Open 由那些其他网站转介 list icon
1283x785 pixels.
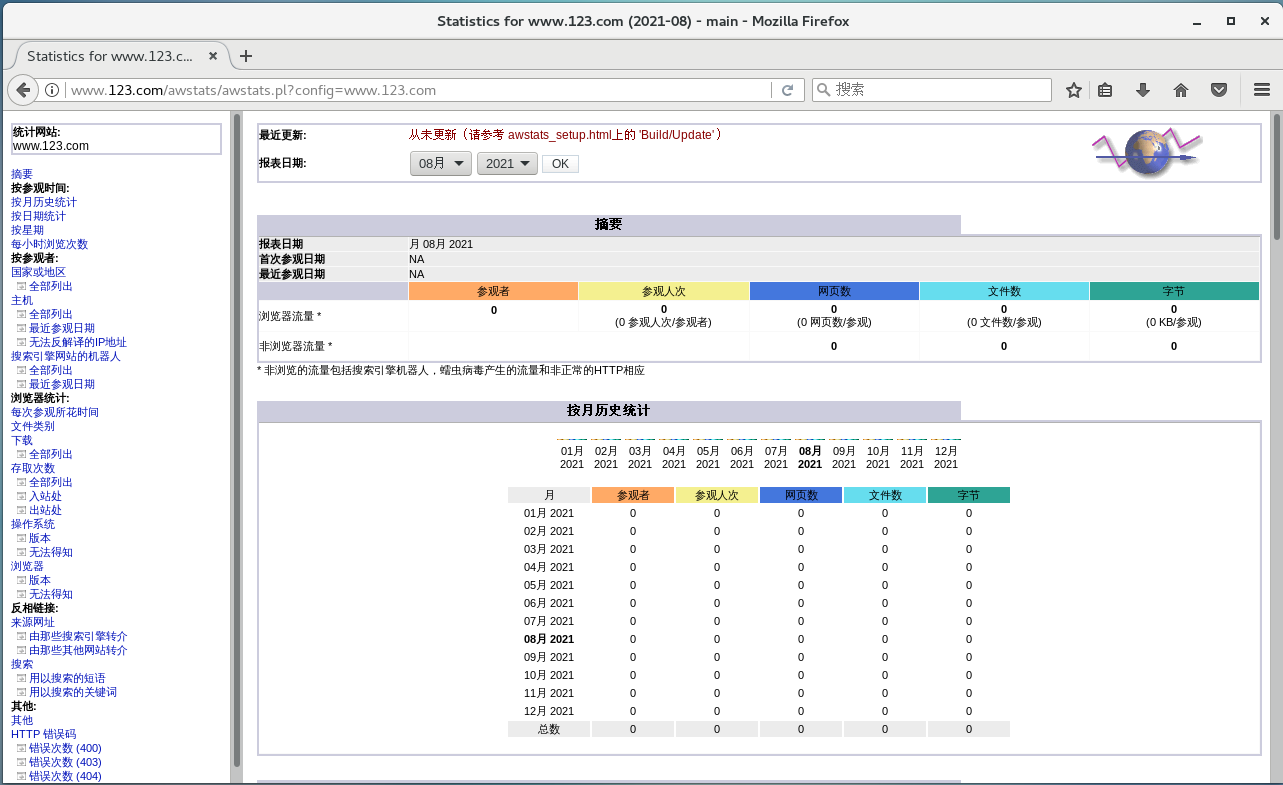[x=21, y=651]
